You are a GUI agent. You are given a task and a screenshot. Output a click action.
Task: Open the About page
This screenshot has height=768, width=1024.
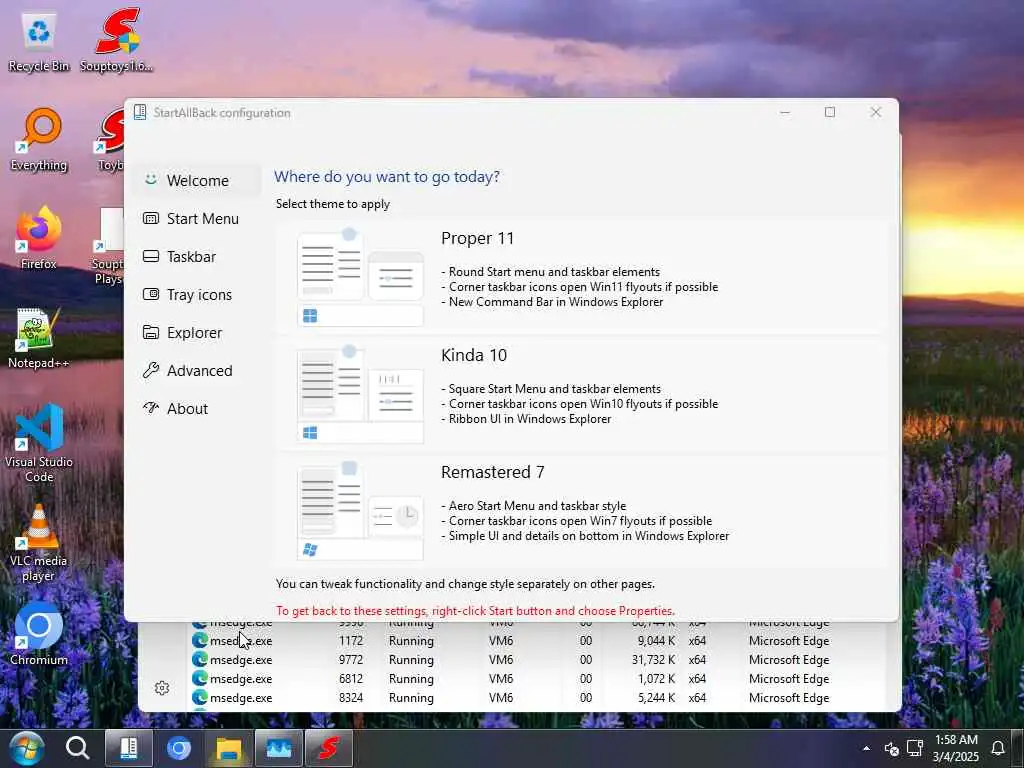(x=196, y=408)
